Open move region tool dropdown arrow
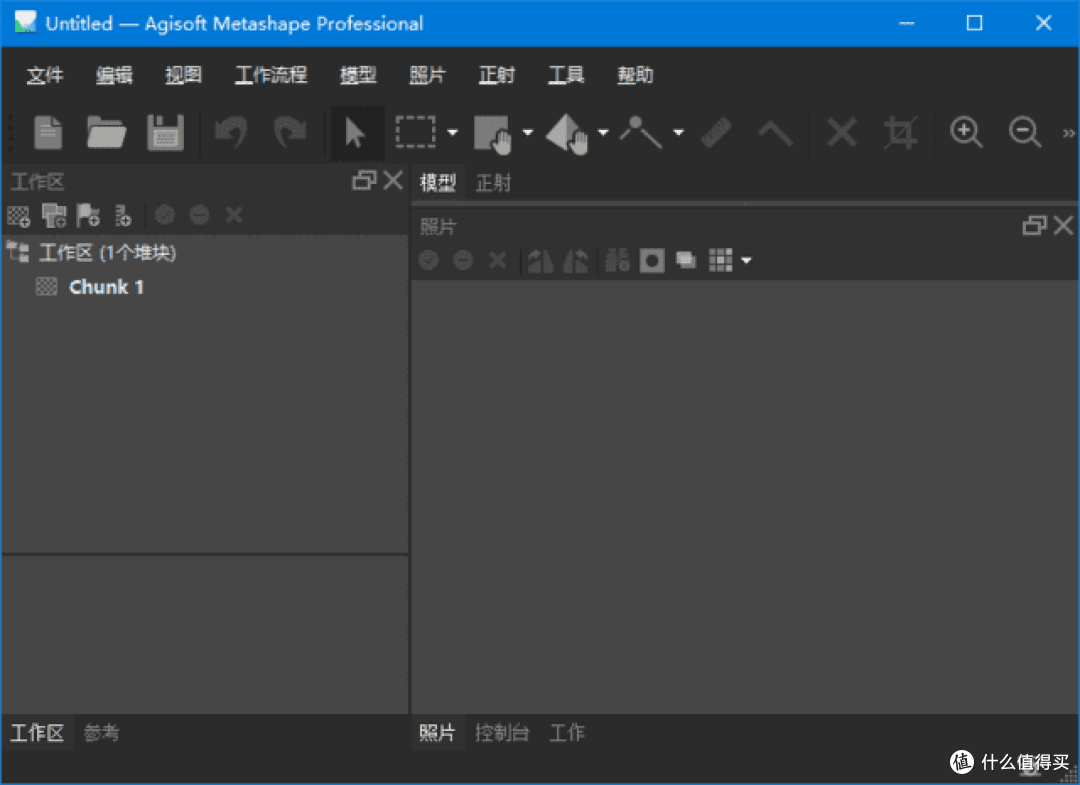 [528, 132]
